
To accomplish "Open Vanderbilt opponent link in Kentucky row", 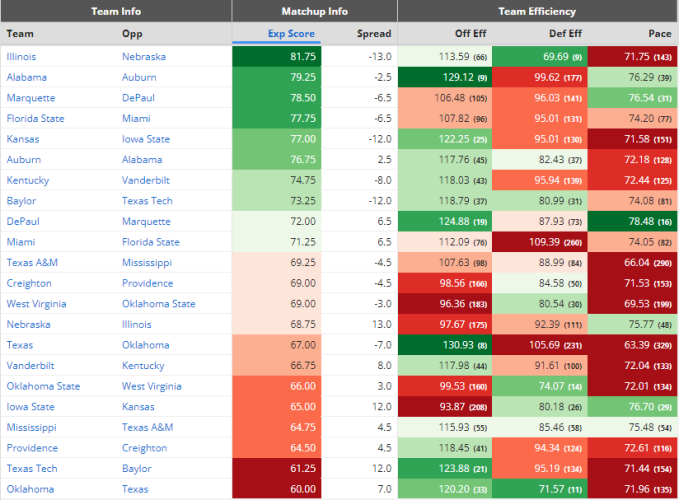I will click(x=146, y=180).
